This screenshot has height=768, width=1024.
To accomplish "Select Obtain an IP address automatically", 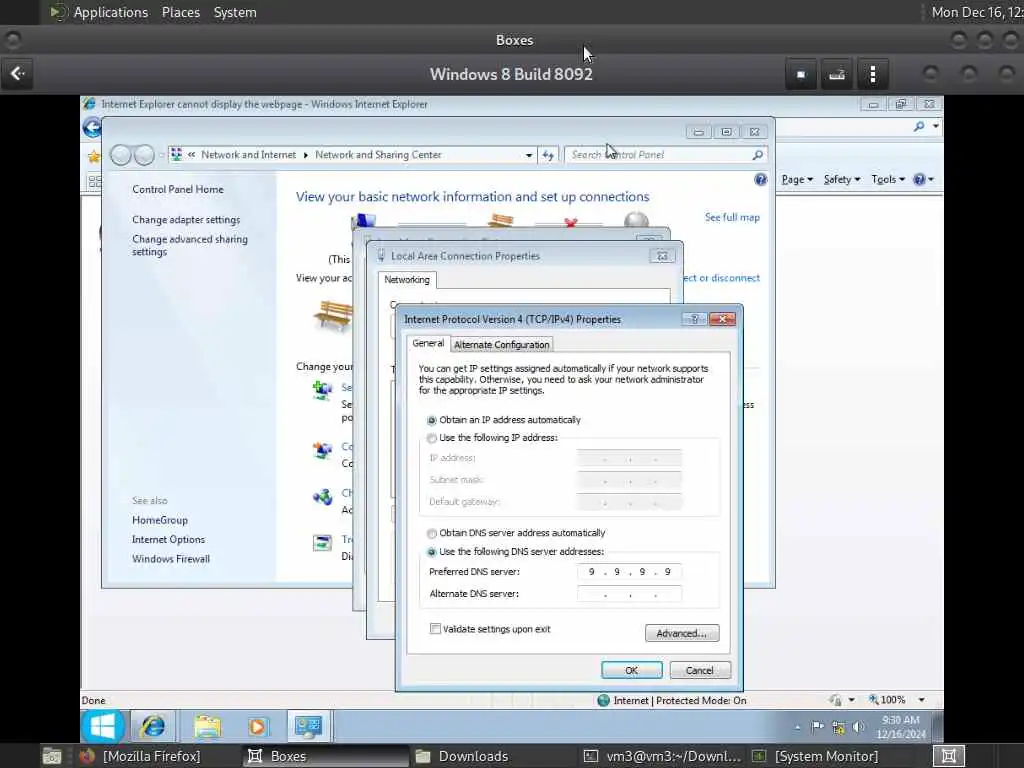I will click(x=431, y=420).
